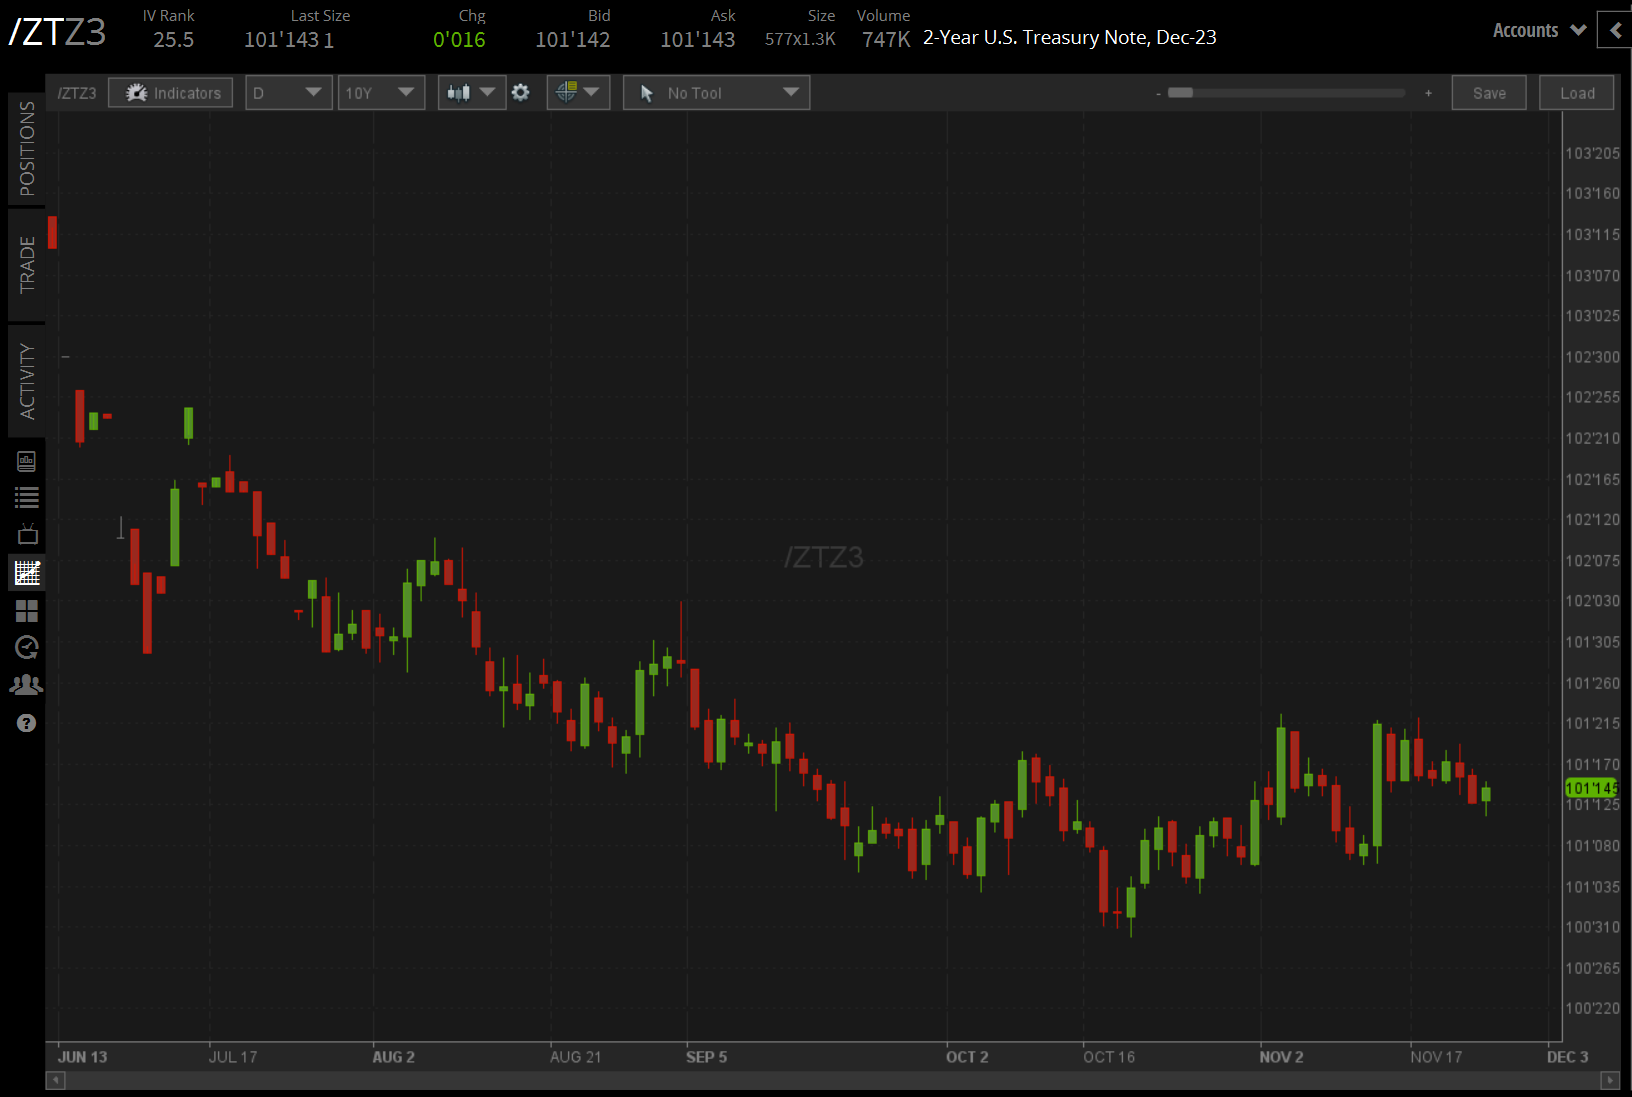1632x1097 pixels.
Task: Select the charts grid icon
Action: tap(27, 573)
